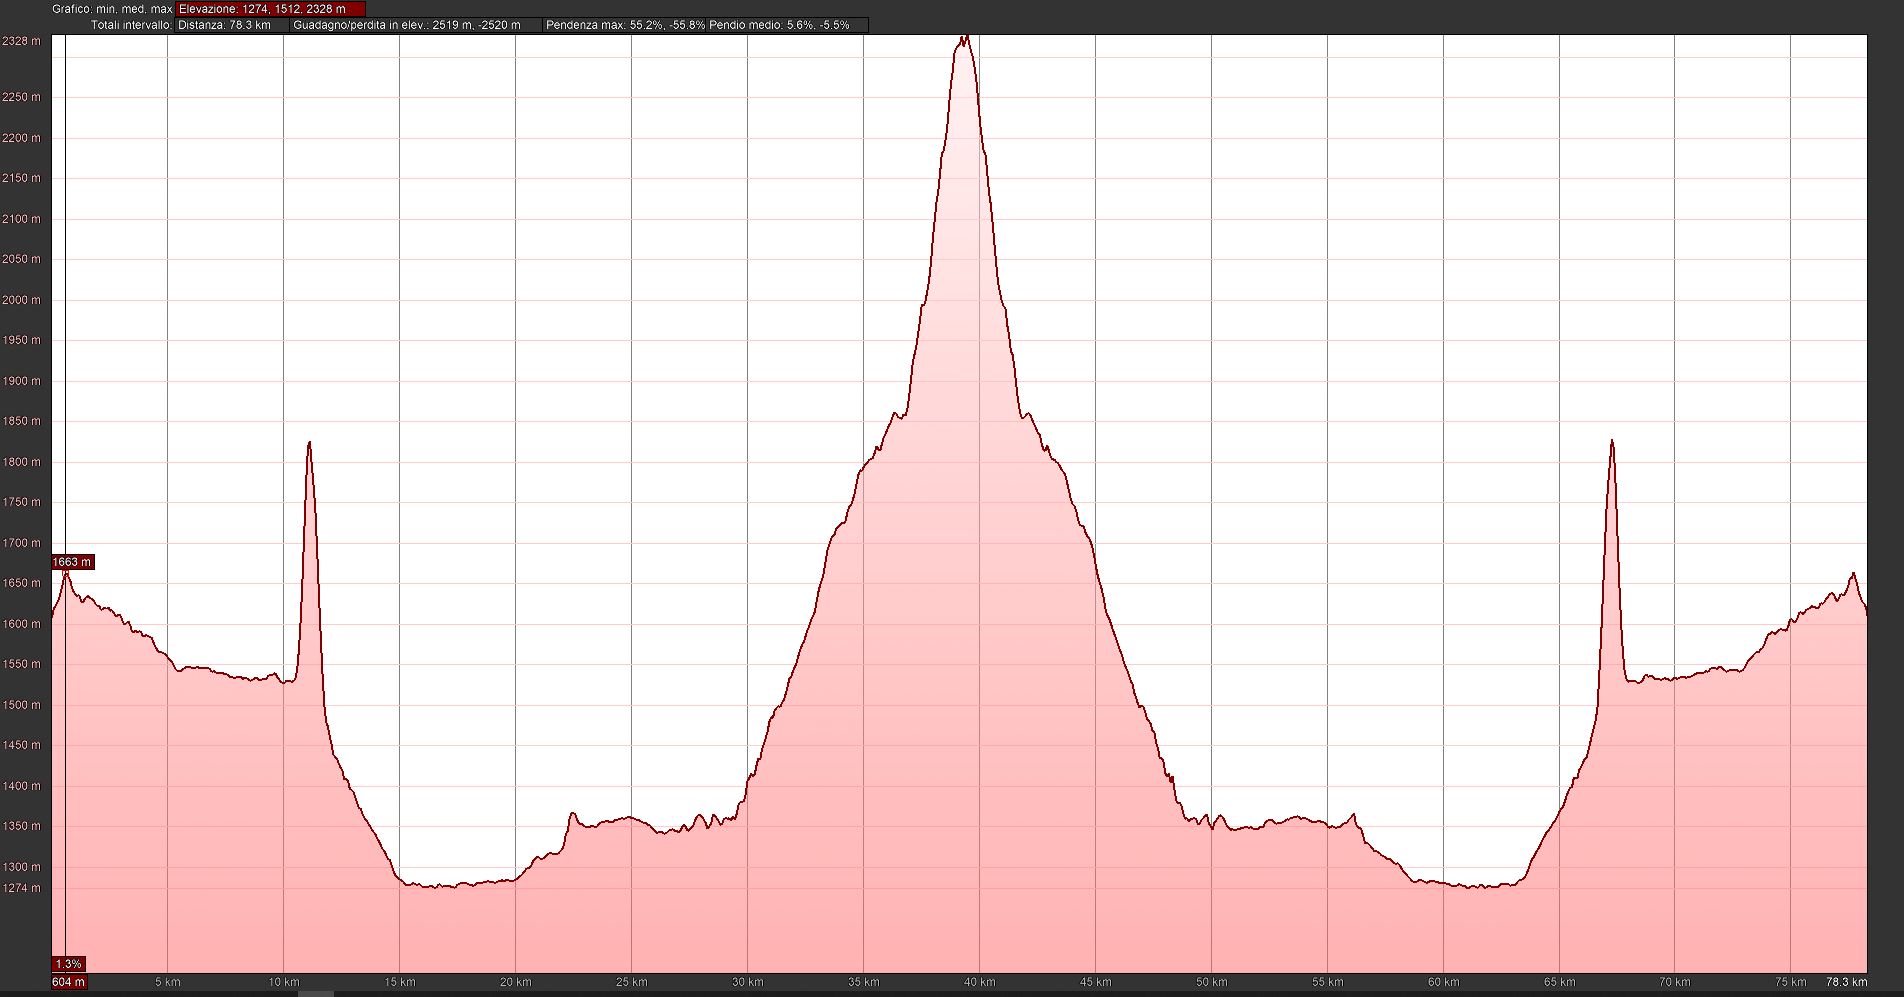Viewport: 1904px width, 997px height.
Task: Click the 604 m cursor distance label
Action: point(69,982)
